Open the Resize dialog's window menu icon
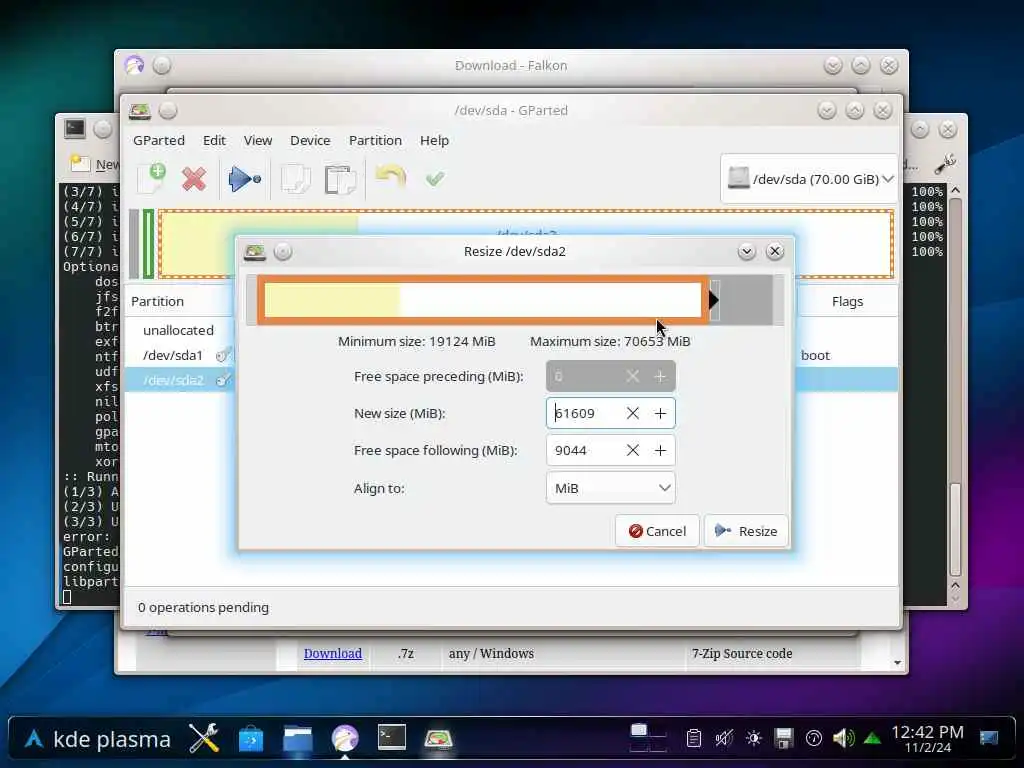This screenshot has height=768, width=1024. pos(255,251)
